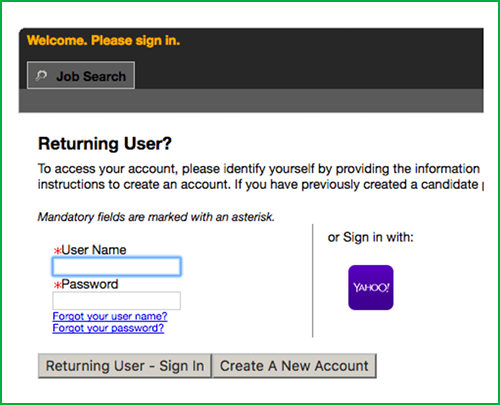This screenshot has width=500, height=405.
Task: Click the gray bar under Job Search tab
Action: [251, 100]
